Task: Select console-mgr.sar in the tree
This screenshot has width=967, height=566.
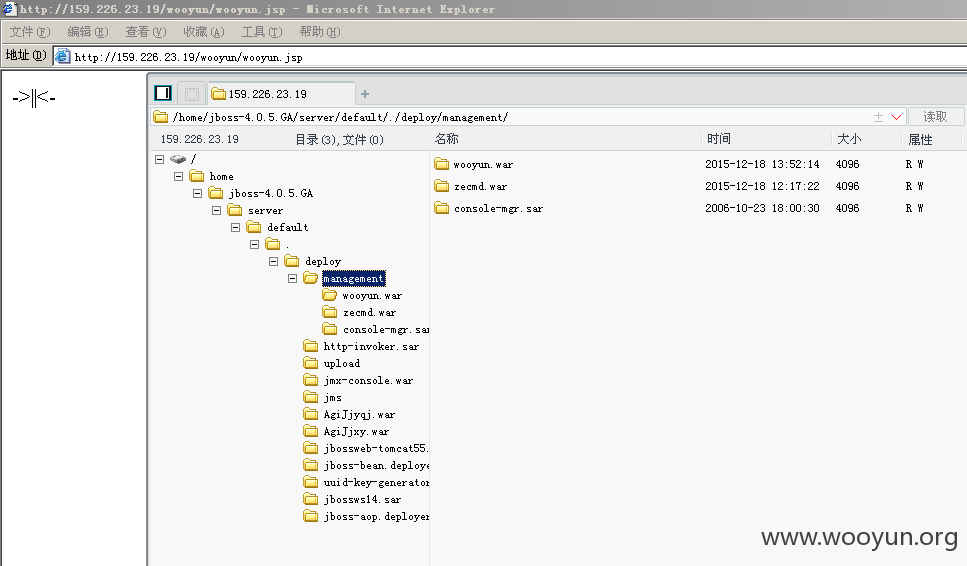Action: [x=385, y=329]
